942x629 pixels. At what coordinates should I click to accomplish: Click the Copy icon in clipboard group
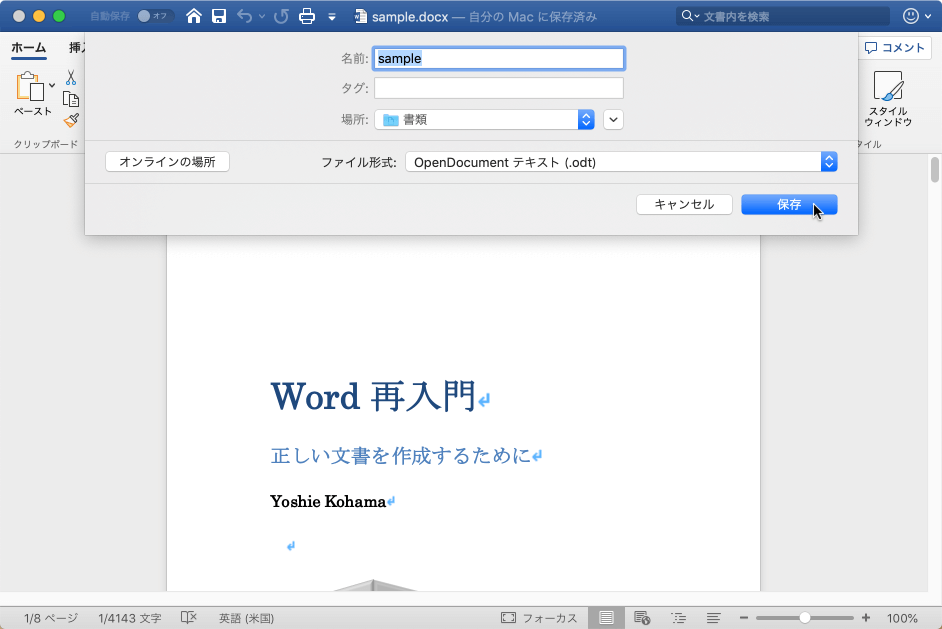71,99
